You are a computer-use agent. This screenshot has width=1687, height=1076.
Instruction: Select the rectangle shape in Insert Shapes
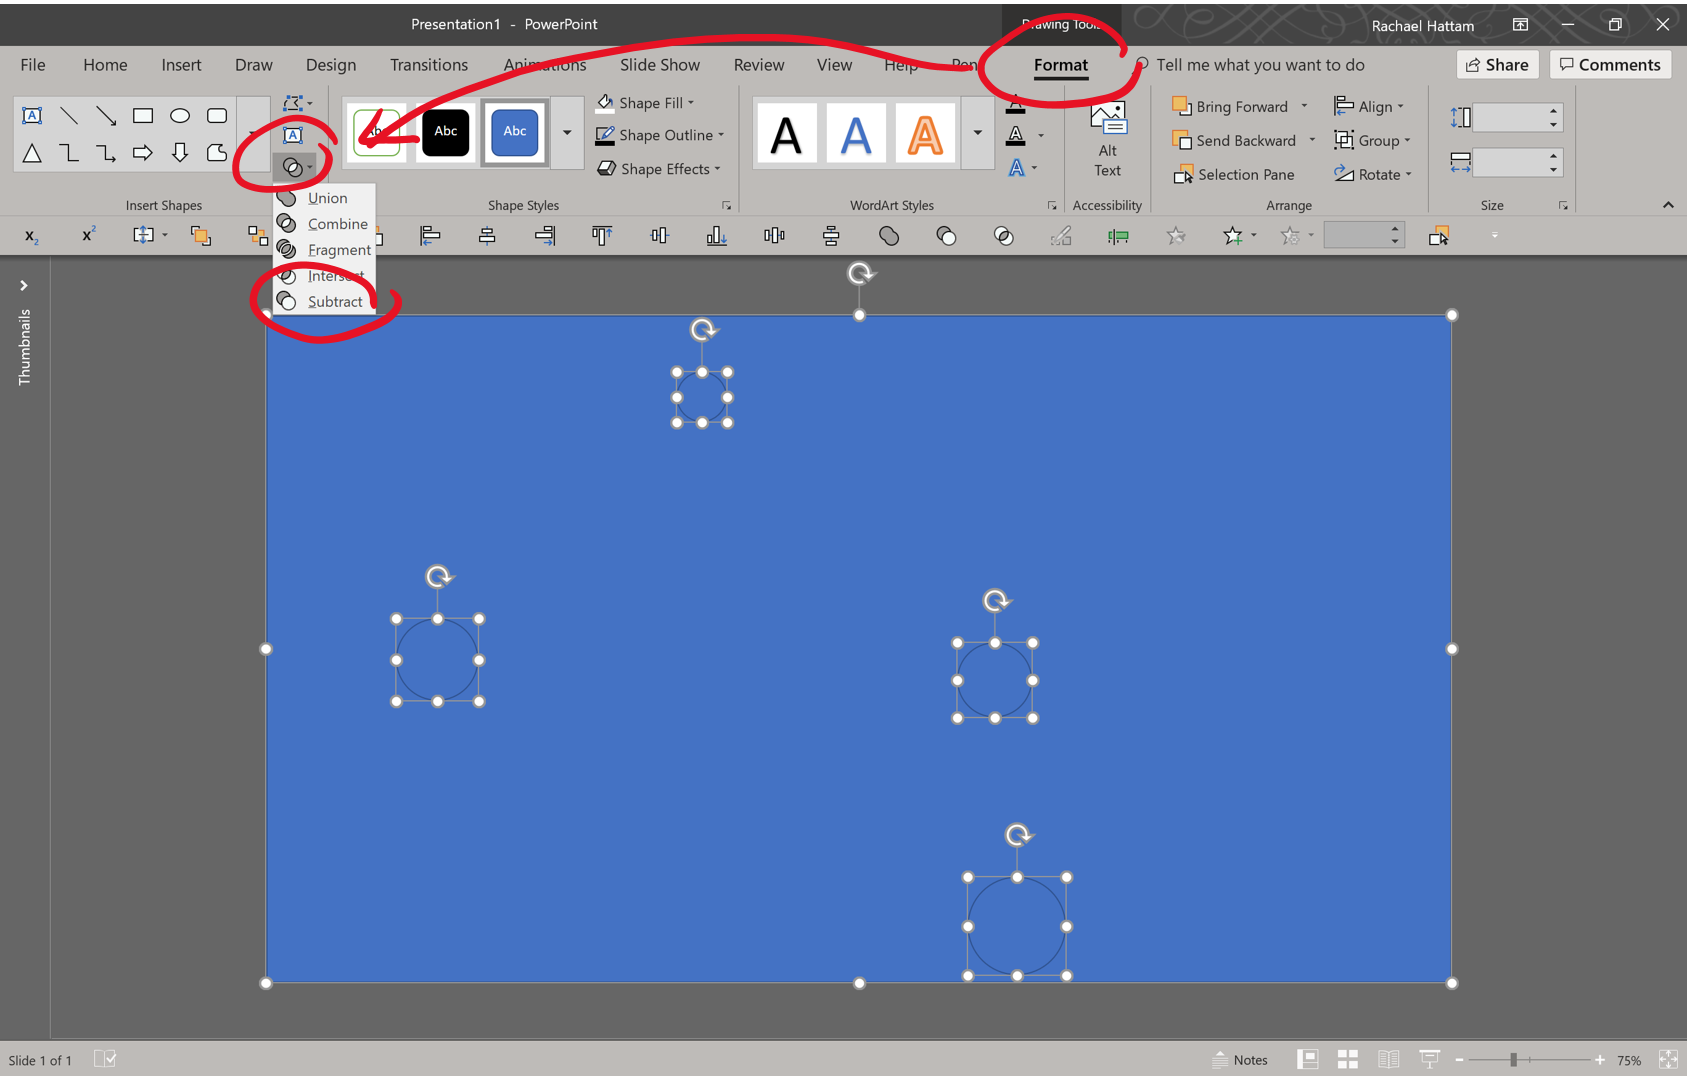(142, 115)
